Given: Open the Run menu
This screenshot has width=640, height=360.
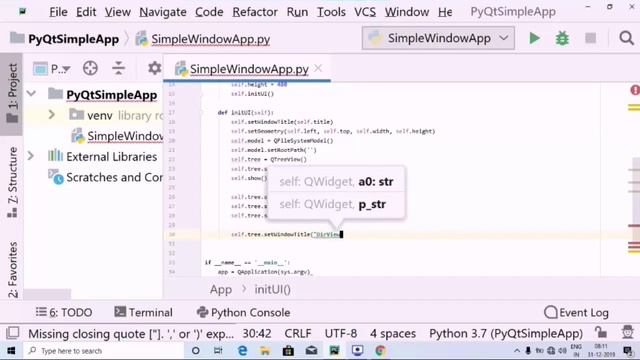Looking at the screenshot, I should pos(297,12).
